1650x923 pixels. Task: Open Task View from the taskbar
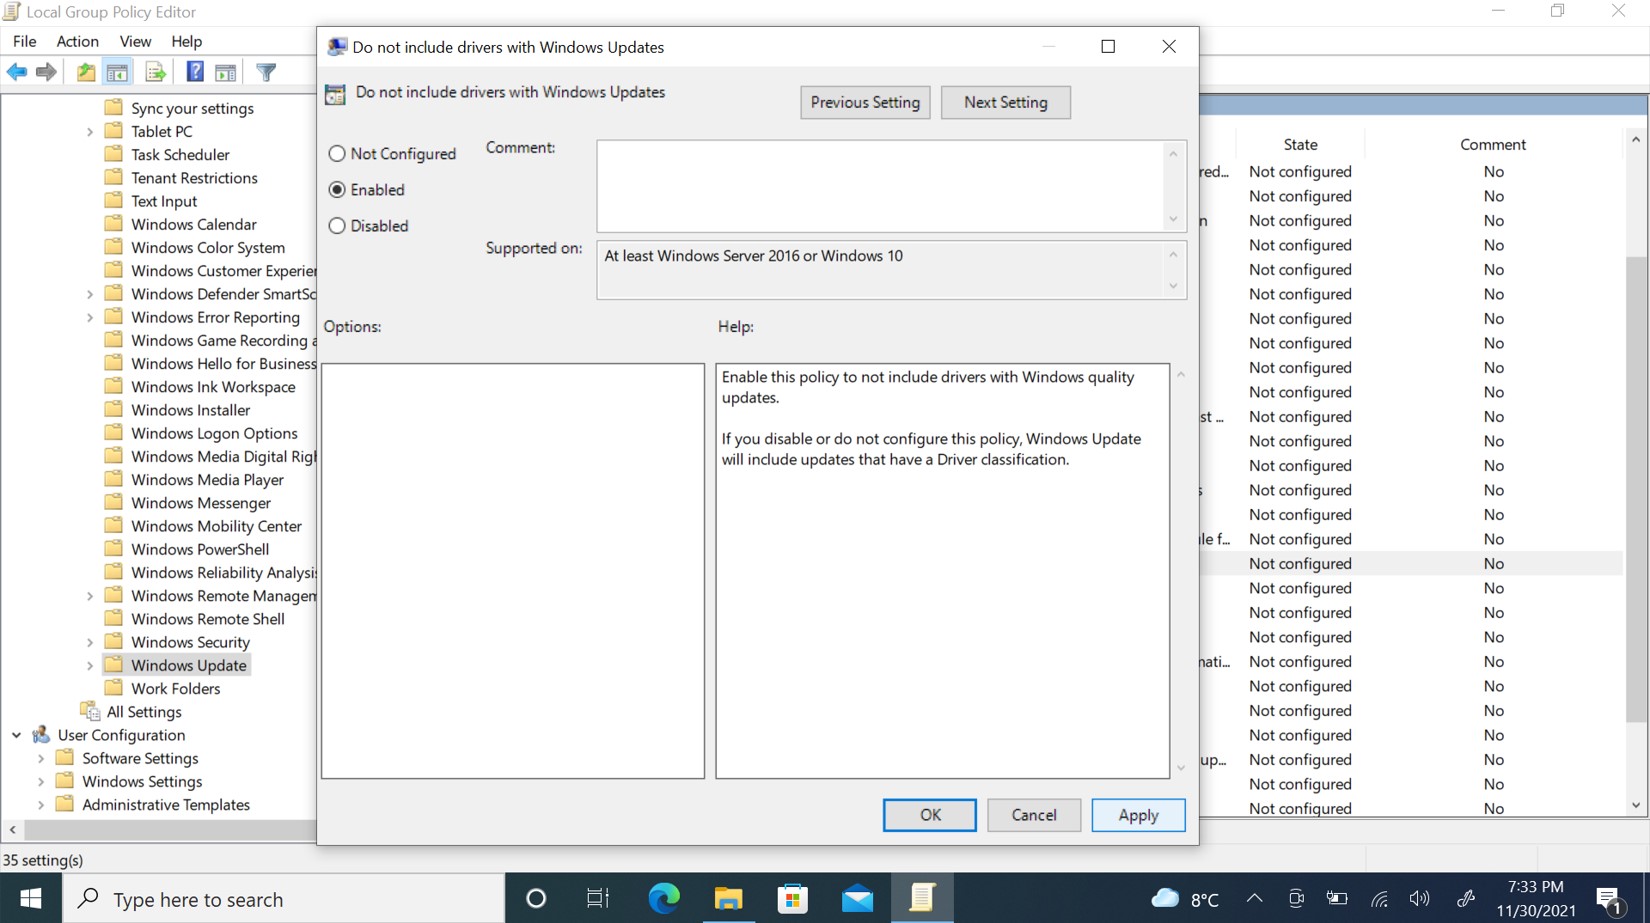click(598, 898)
